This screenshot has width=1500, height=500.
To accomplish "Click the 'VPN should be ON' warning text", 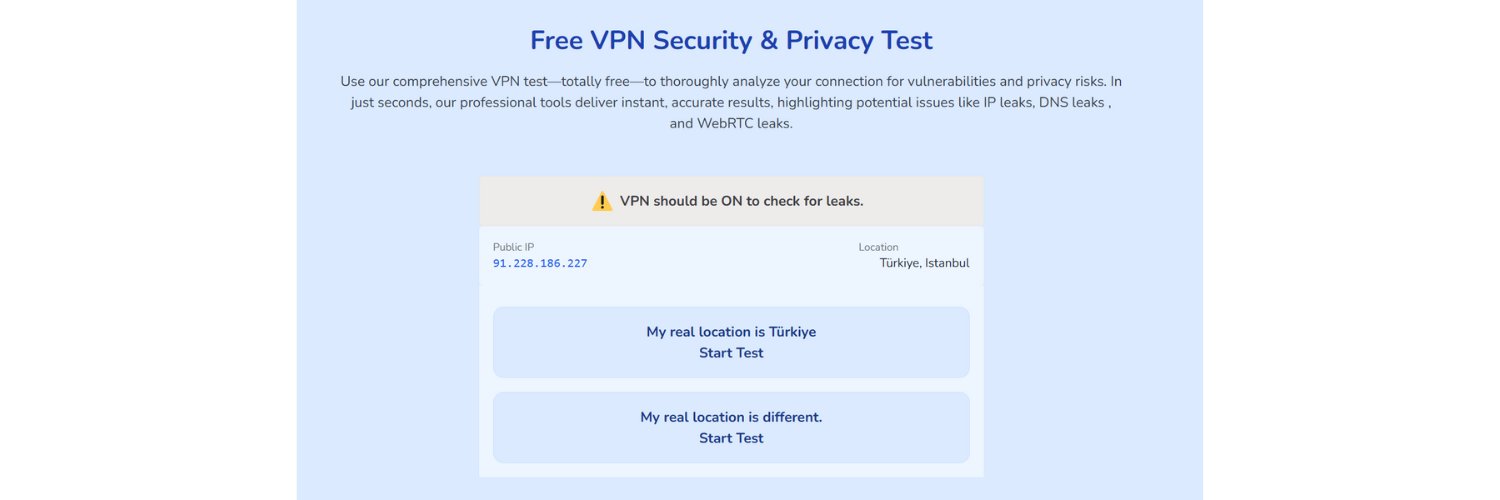I will click(x=741, y=201).
